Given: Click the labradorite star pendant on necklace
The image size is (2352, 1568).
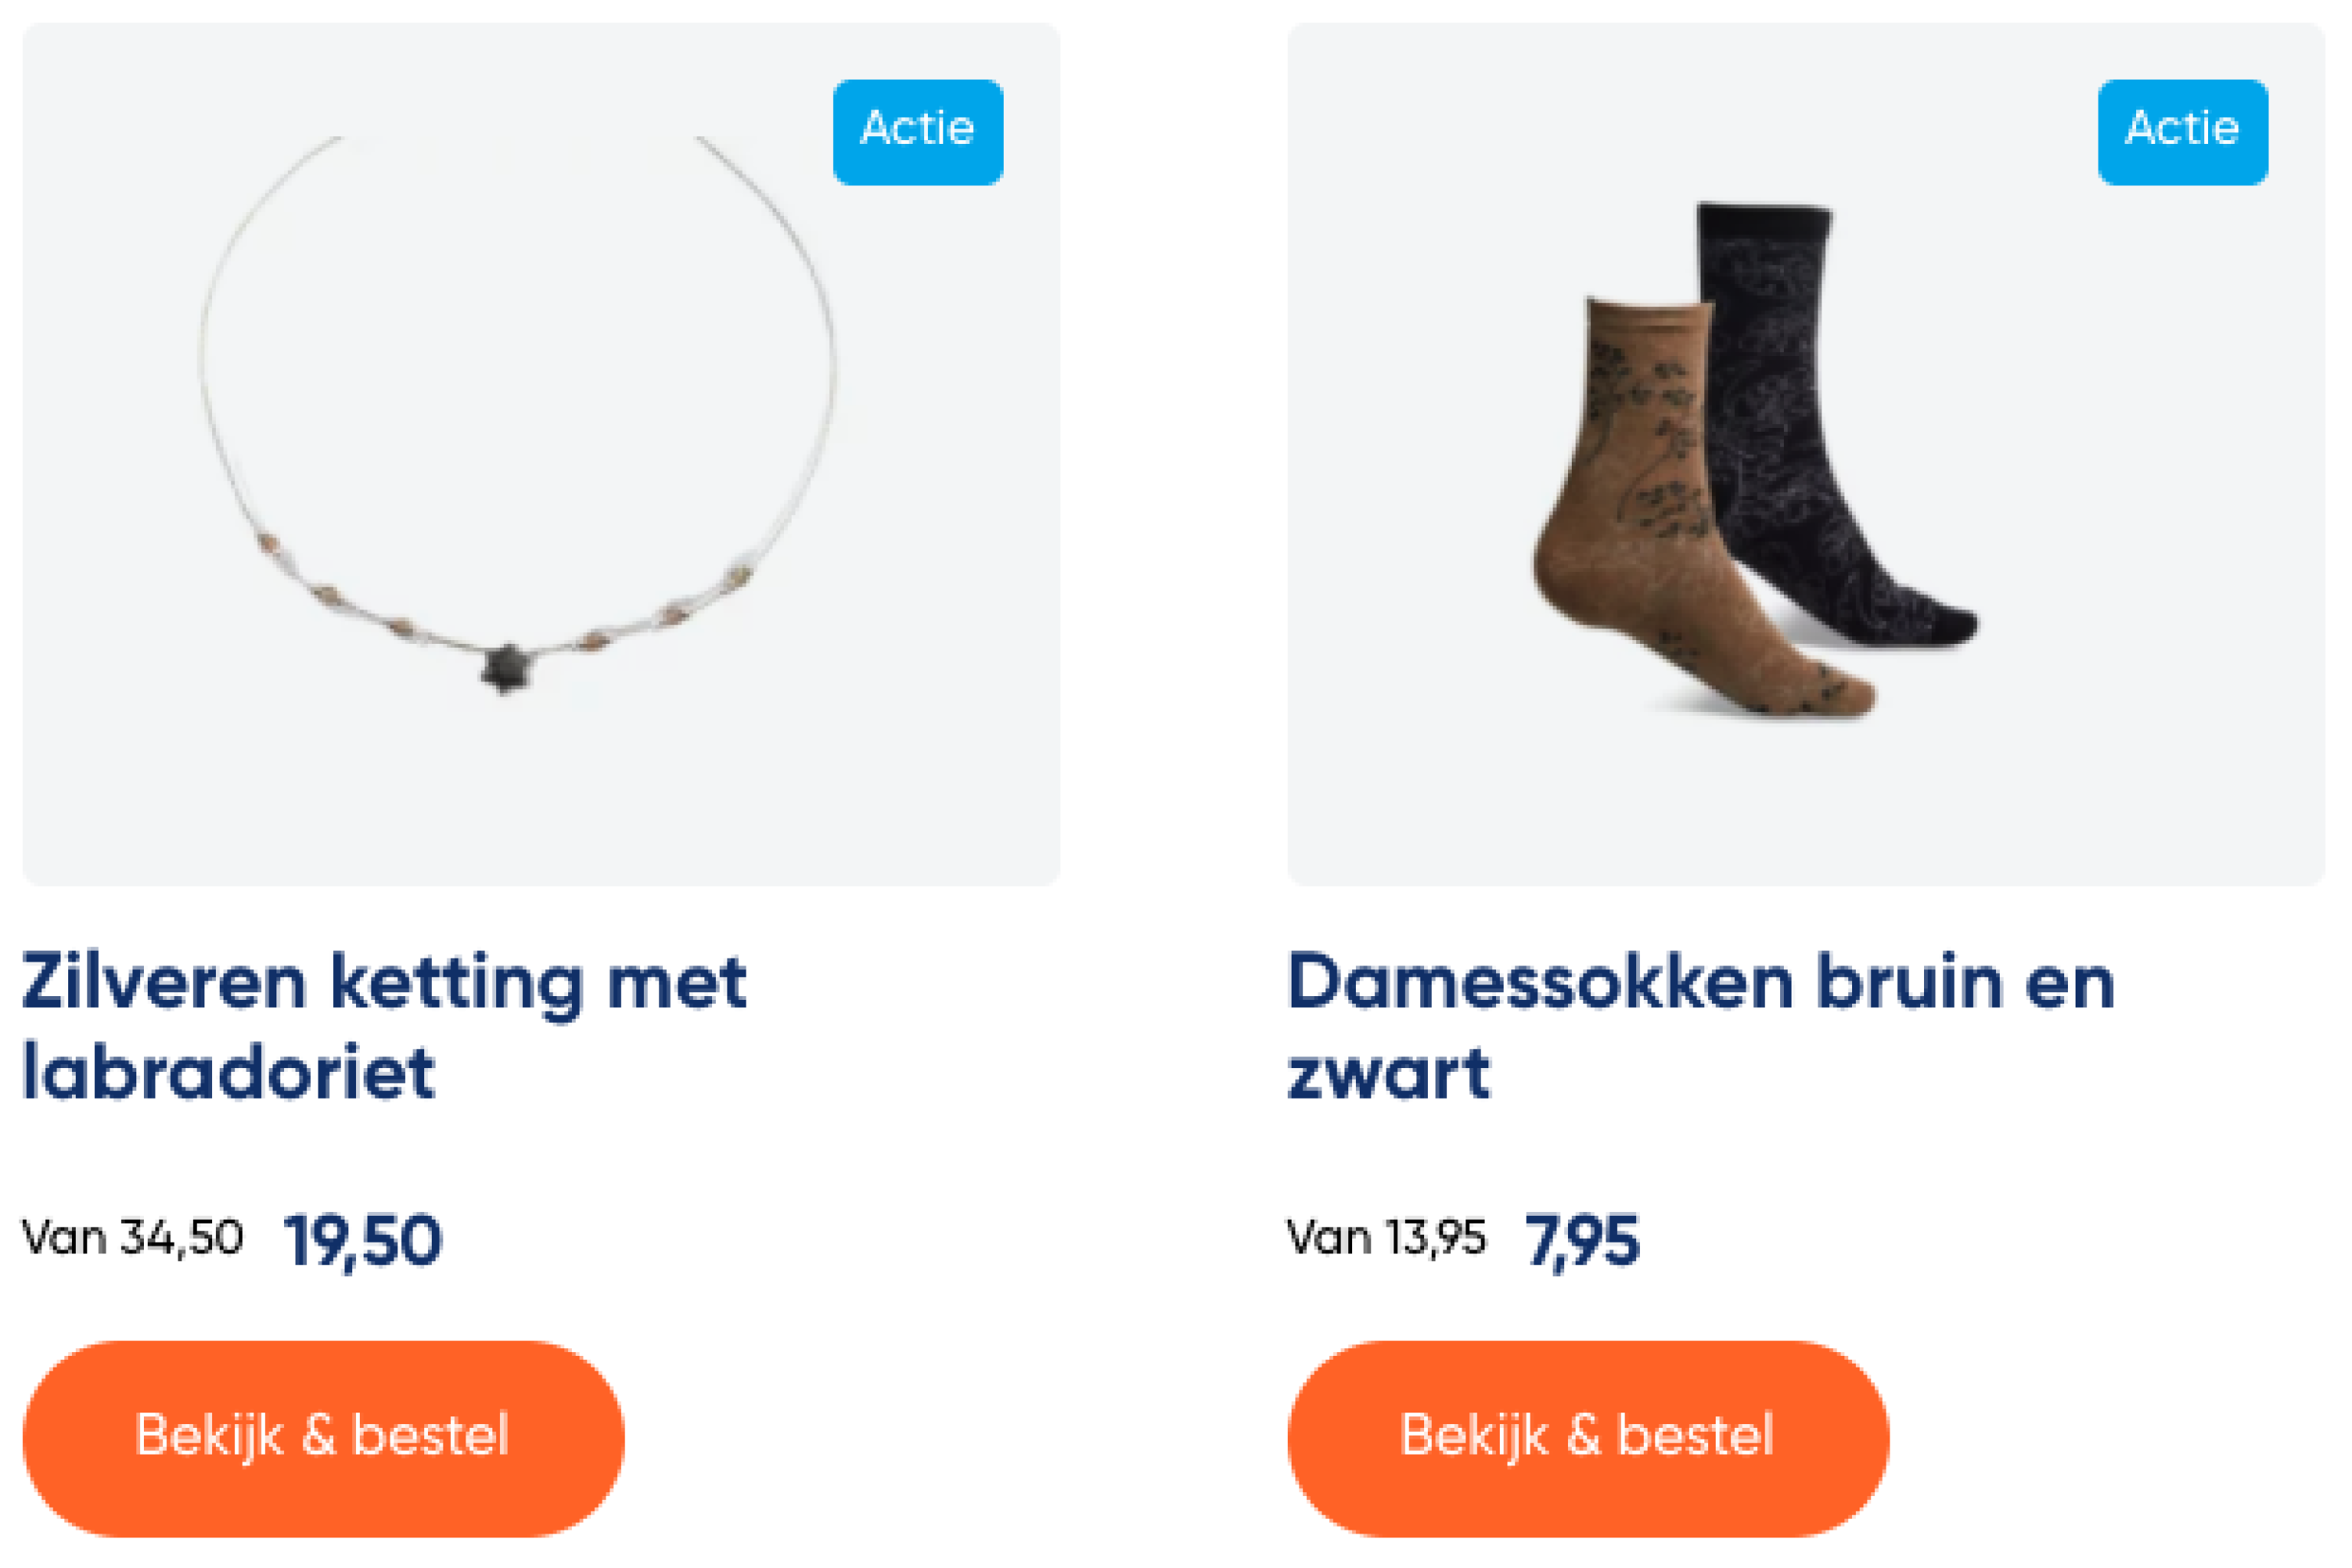Looking at the screenshot, I should pos(507,667).
